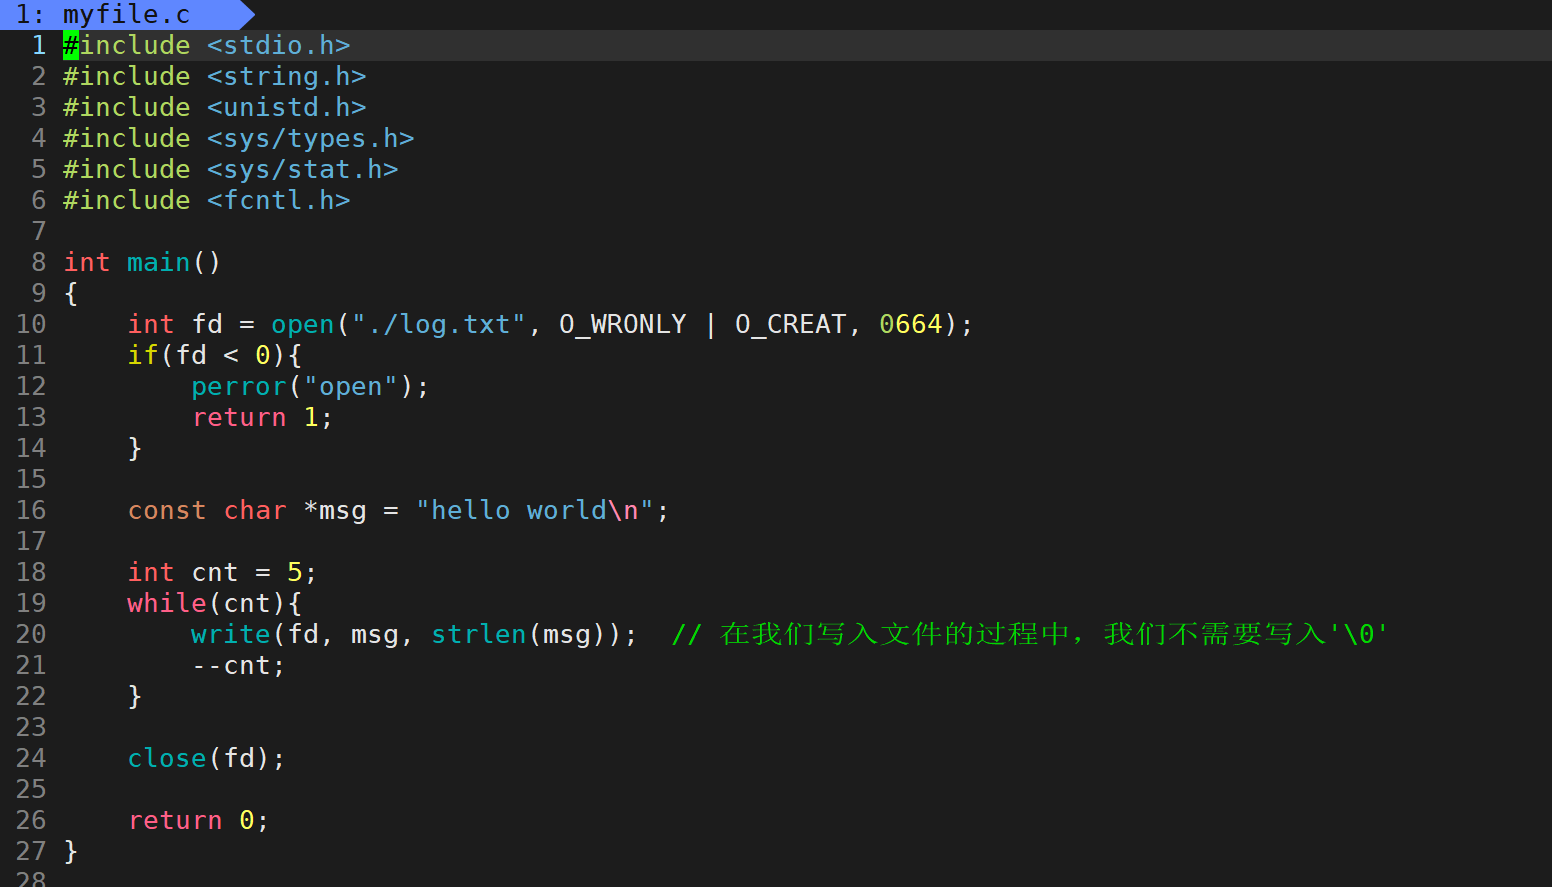Click the opening brace on line 9

click(x=71, y=293)
